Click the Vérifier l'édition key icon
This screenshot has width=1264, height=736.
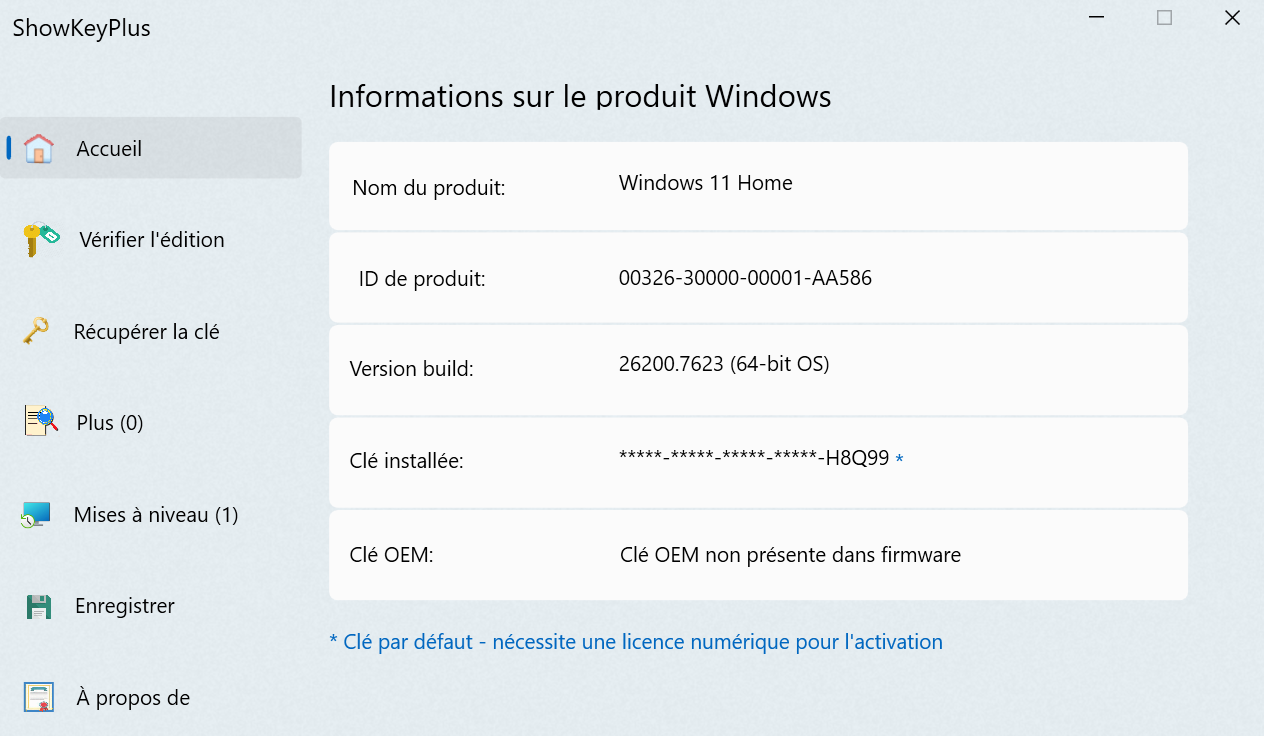pos(39,239)
